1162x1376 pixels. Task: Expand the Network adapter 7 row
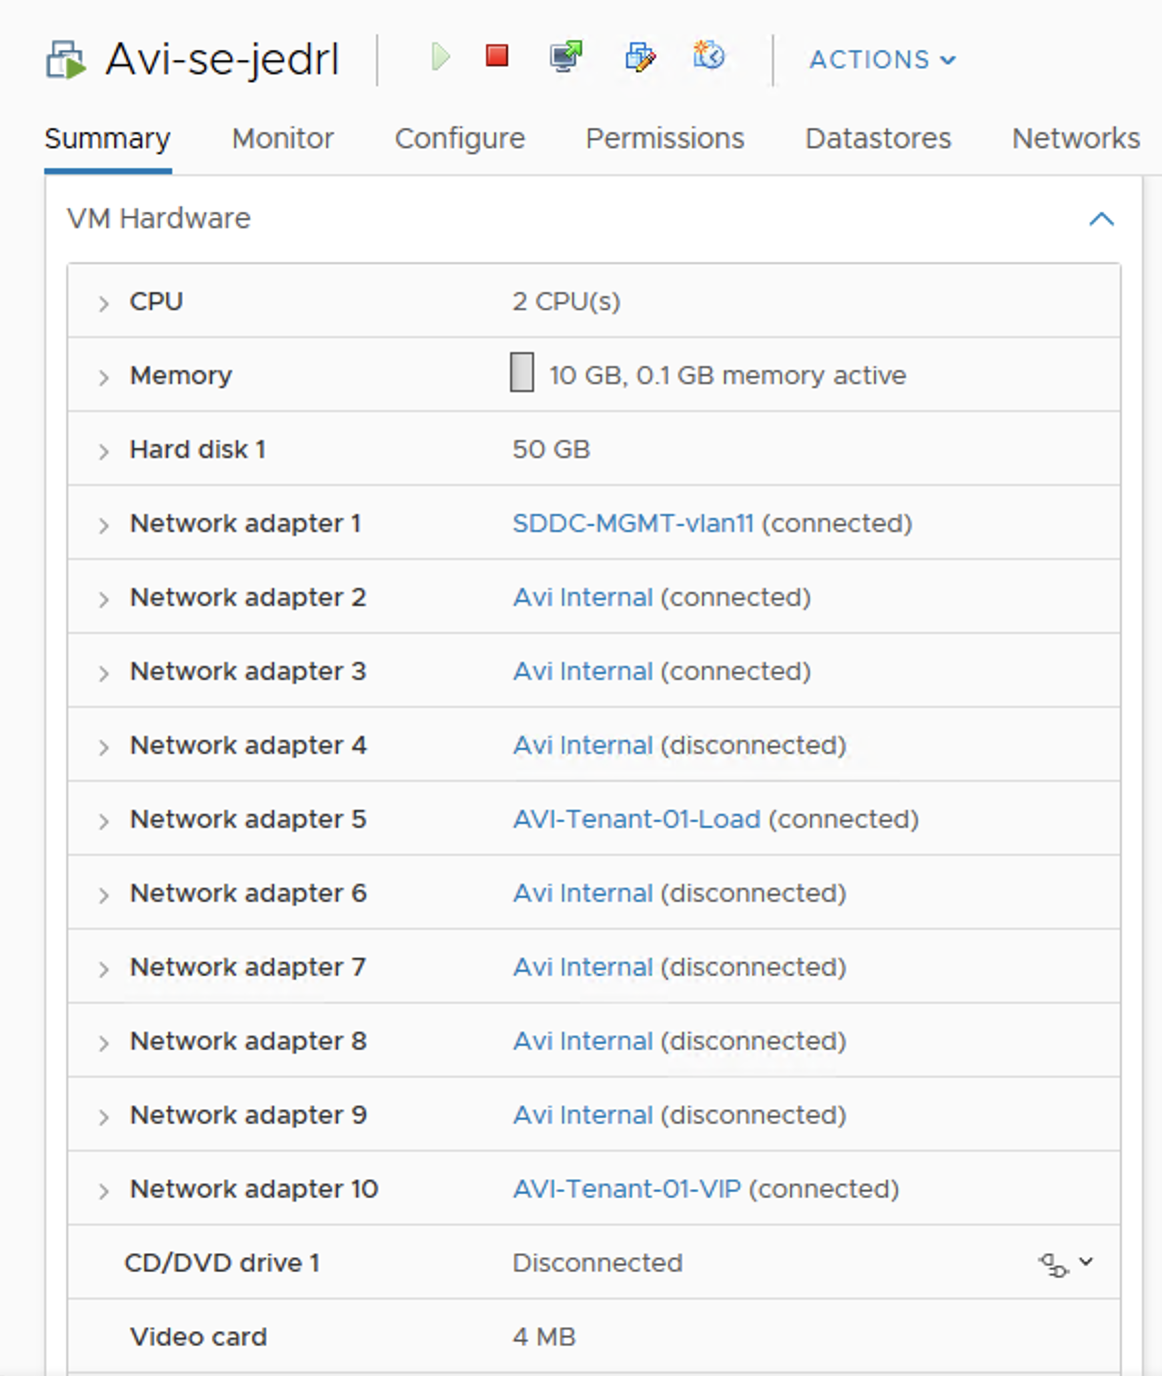104,969
